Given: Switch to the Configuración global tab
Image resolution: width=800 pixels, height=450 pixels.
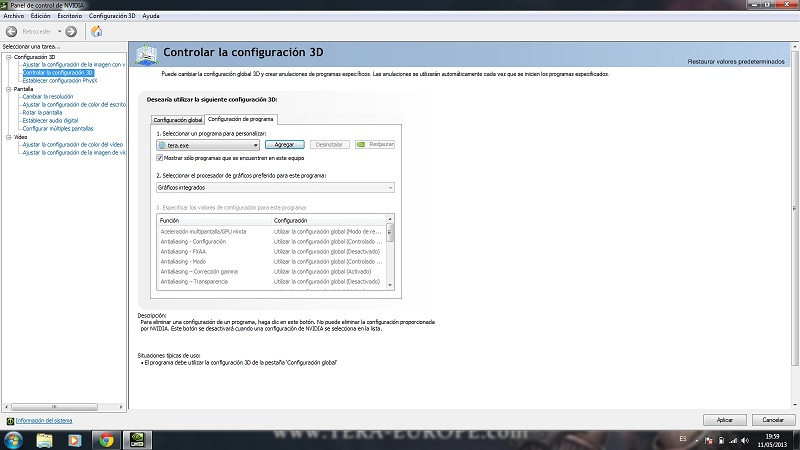Looking at the screenshot, I should click(178, 120).
